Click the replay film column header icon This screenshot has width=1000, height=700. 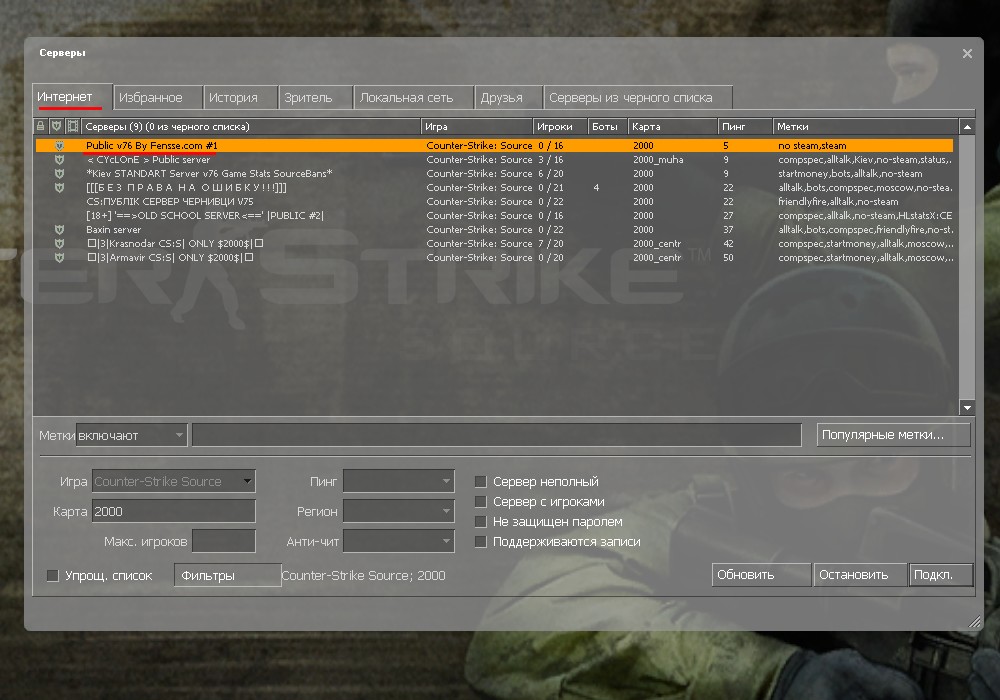point(73,126)
